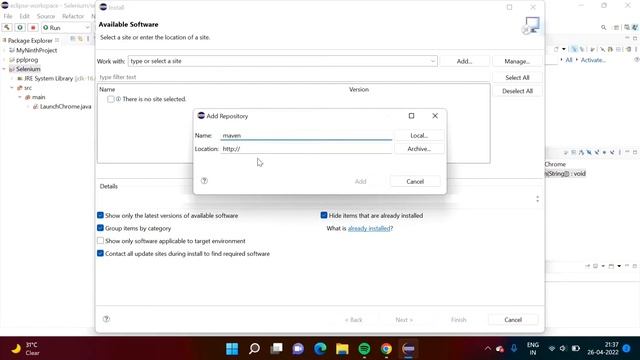Toggle Group items by category checkbox

coord(100,228)
